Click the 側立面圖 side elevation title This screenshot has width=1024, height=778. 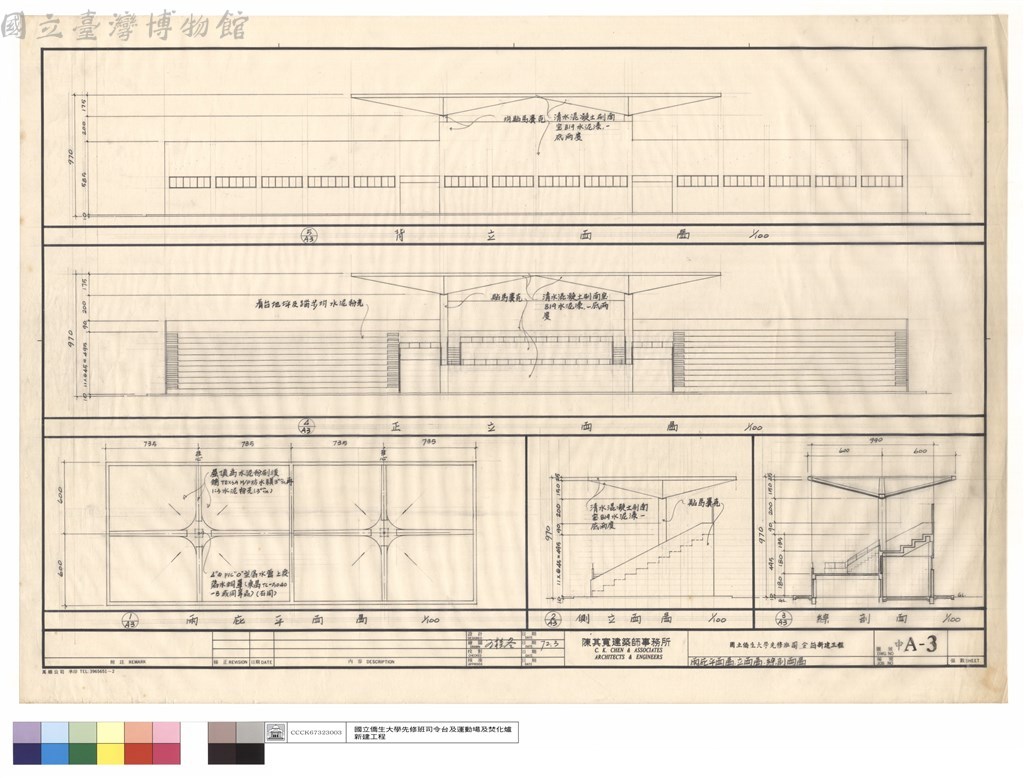625,618
